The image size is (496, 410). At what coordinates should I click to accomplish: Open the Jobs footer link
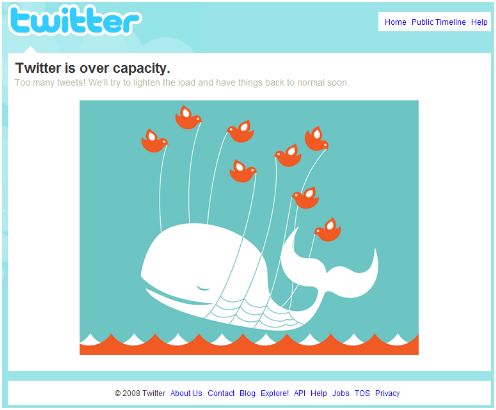[x=341, y=393]
